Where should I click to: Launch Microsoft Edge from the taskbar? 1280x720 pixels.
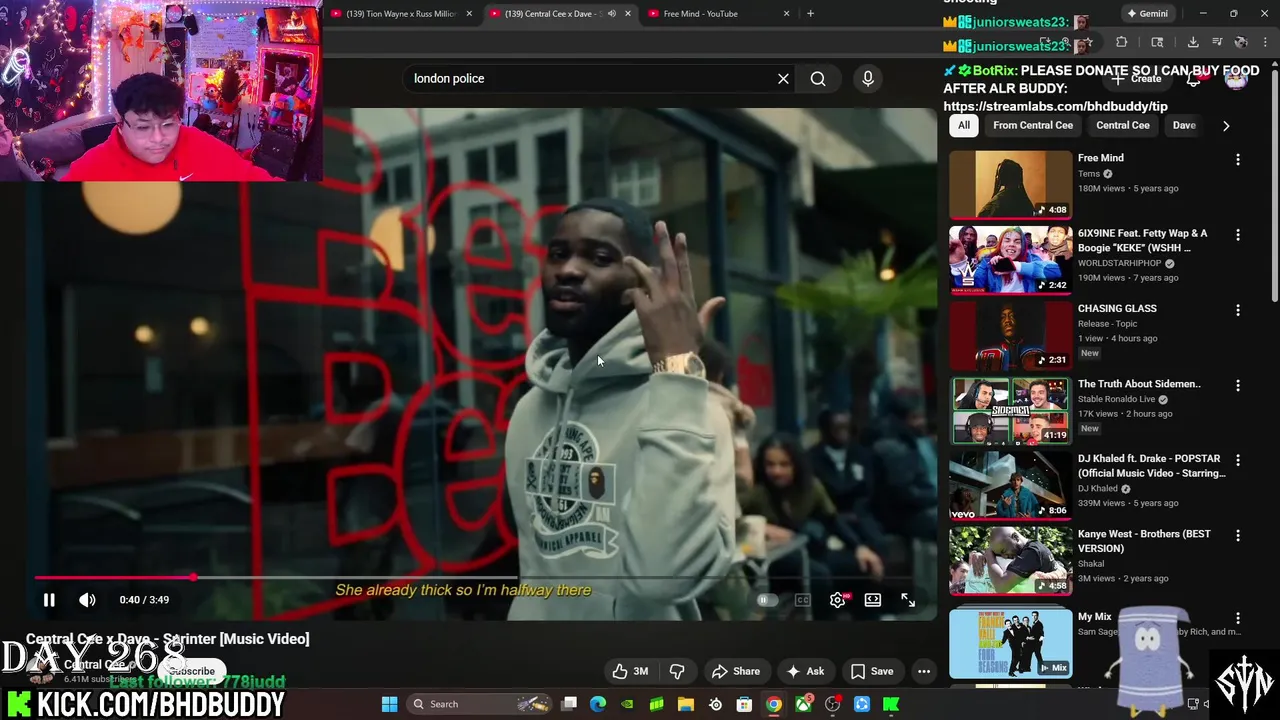tap(598, 704)
